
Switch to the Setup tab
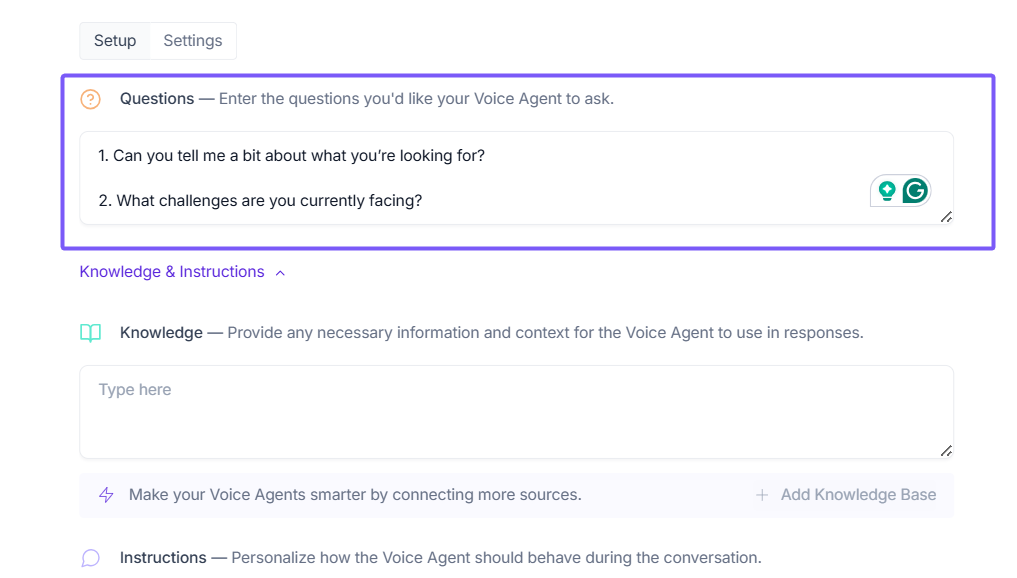tap(115, 41)
